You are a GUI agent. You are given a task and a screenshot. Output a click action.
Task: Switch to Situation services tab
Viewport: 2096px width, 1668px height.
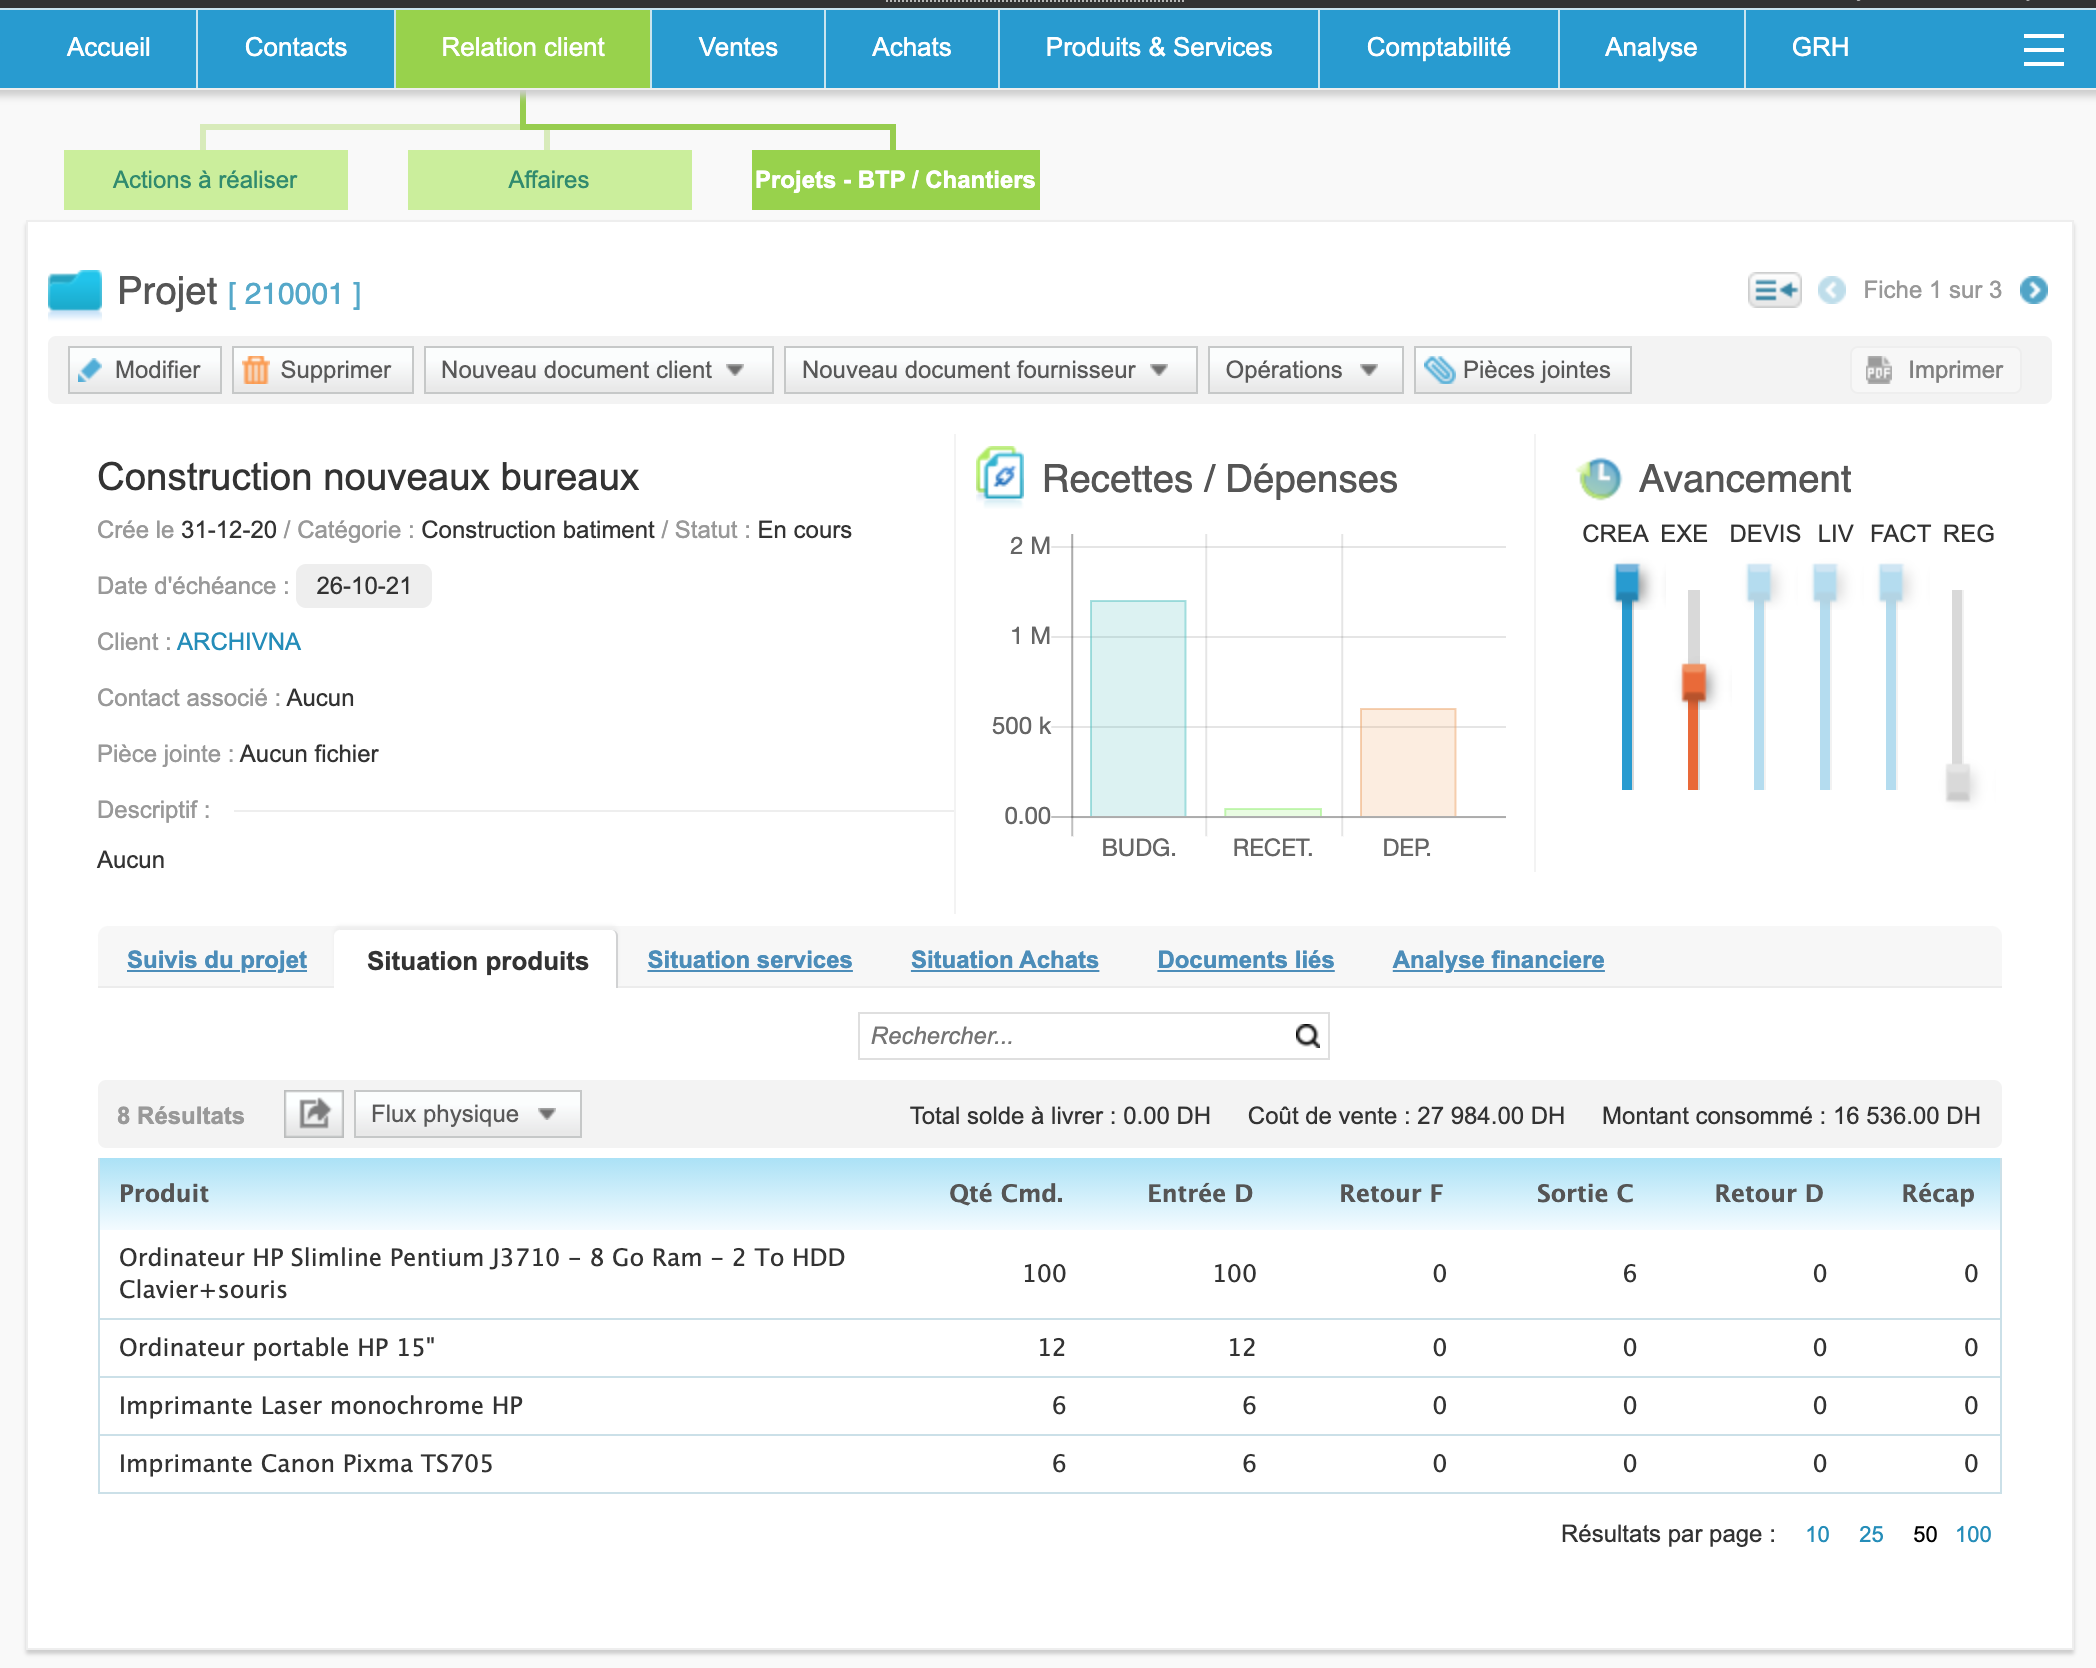click(749, 960)
